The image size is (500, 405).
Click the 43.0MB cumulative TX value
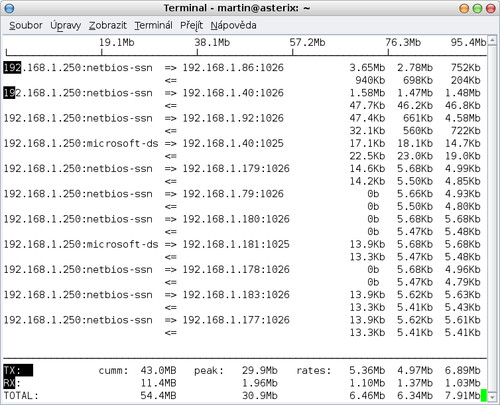coord(158,371)
